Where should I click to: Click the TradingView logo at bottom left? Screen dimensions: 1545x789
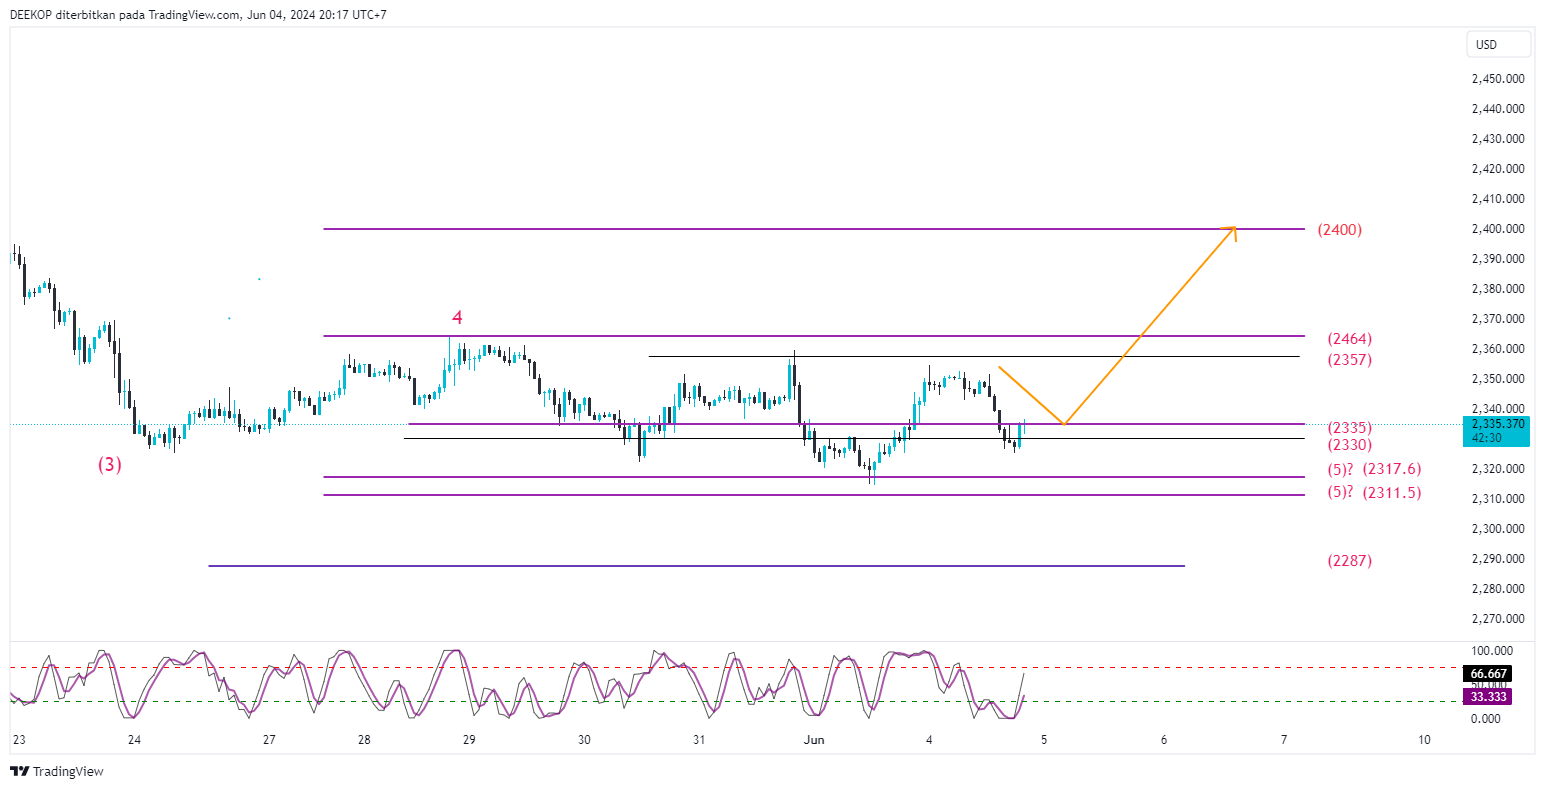pos(57,771)
